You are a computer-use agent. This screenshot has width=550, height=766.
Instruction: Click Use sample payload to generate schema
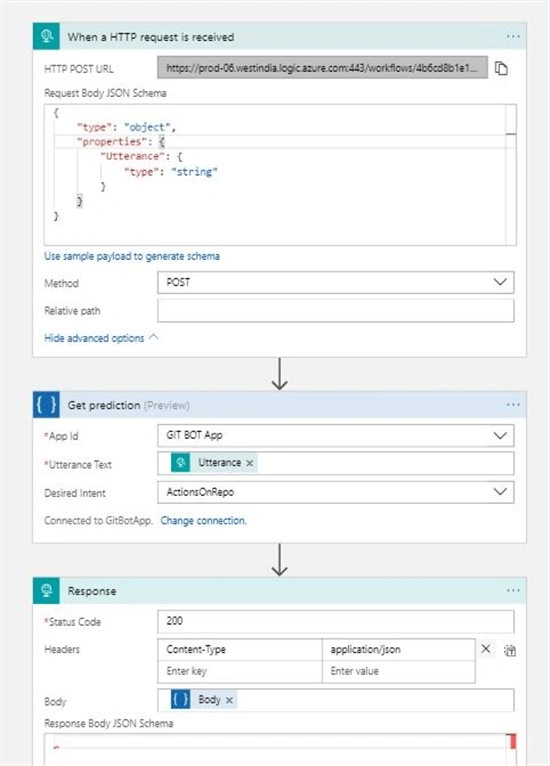pyautogui.click(x=132, y=256)
